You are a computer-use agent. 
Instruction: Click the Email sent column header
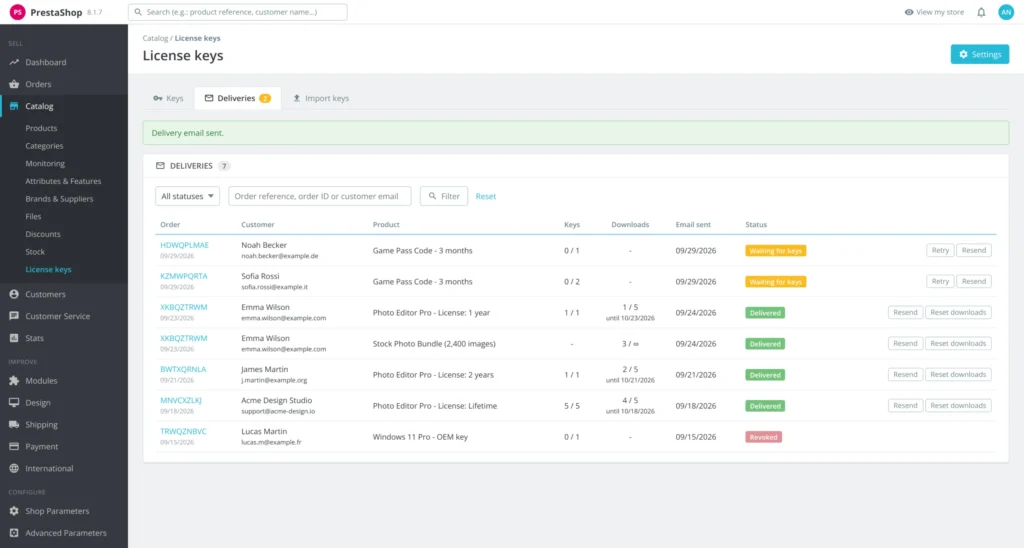(x=693, y=225)
